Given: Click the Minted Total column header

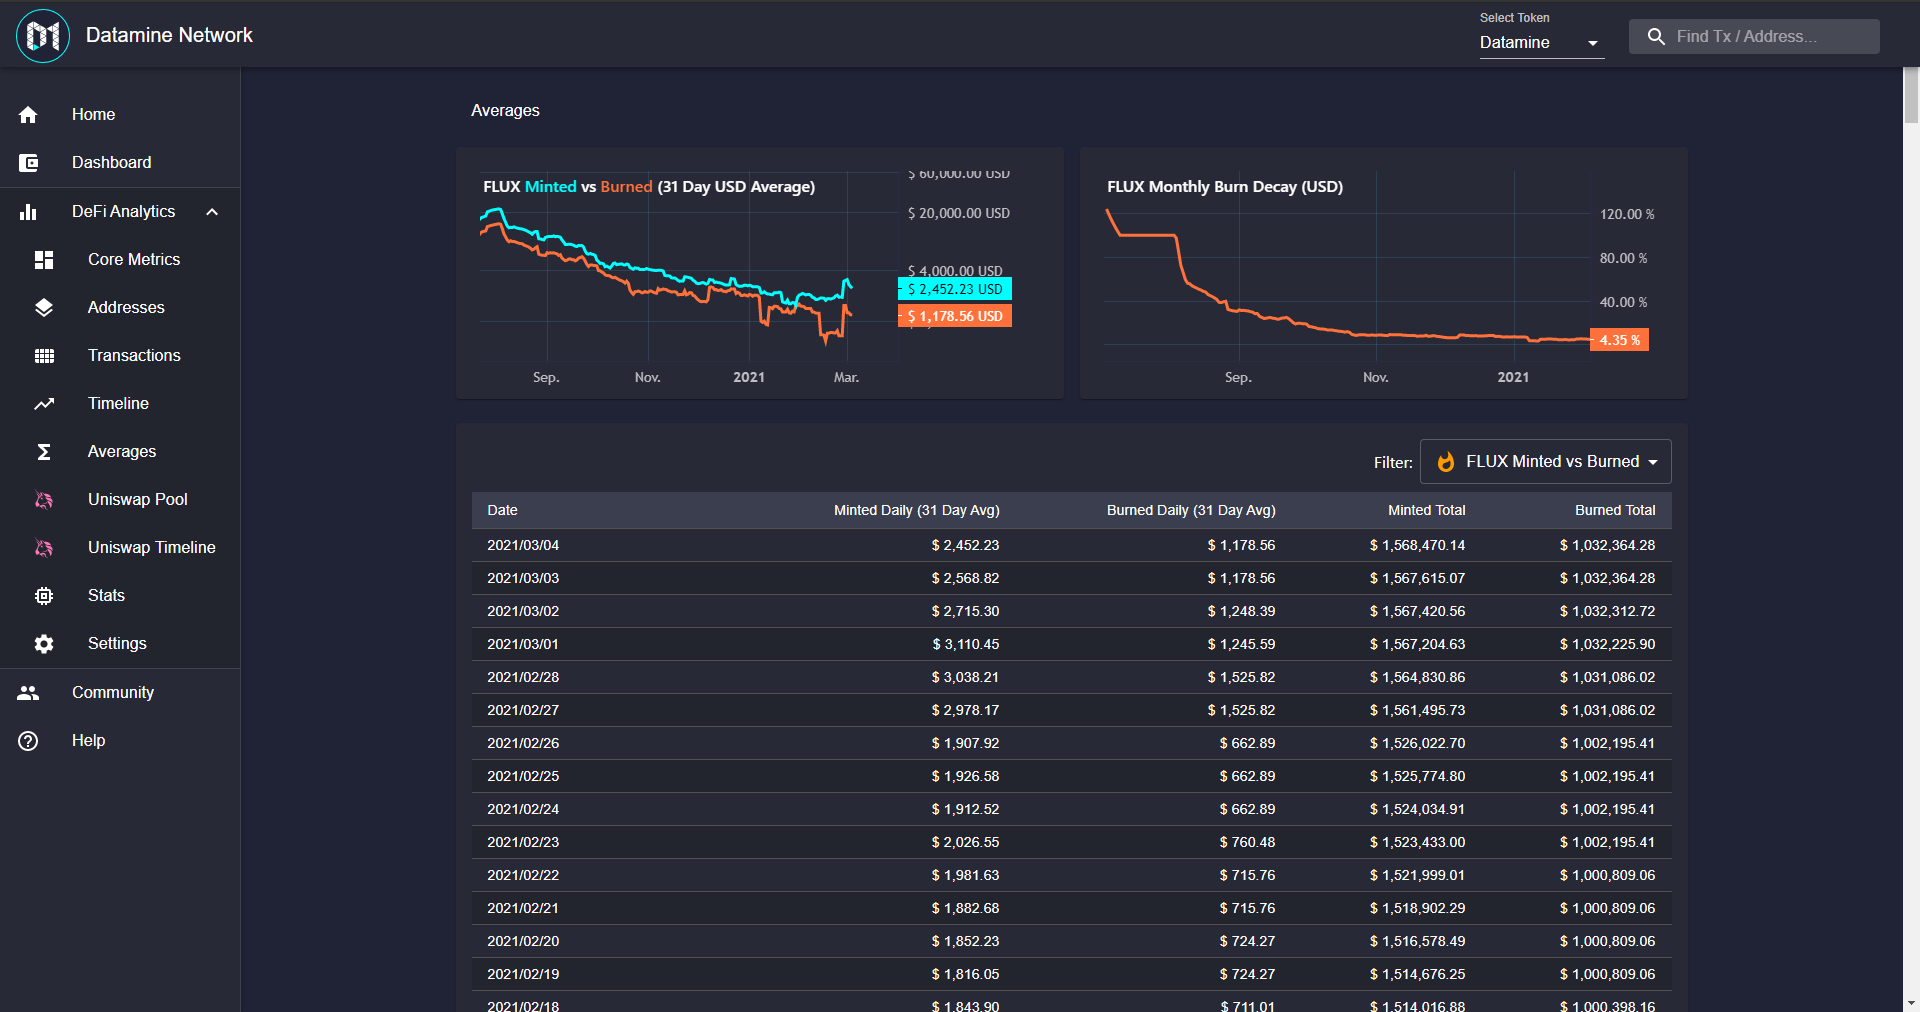Looking at the screenshot, I should tap(1426, 511).
